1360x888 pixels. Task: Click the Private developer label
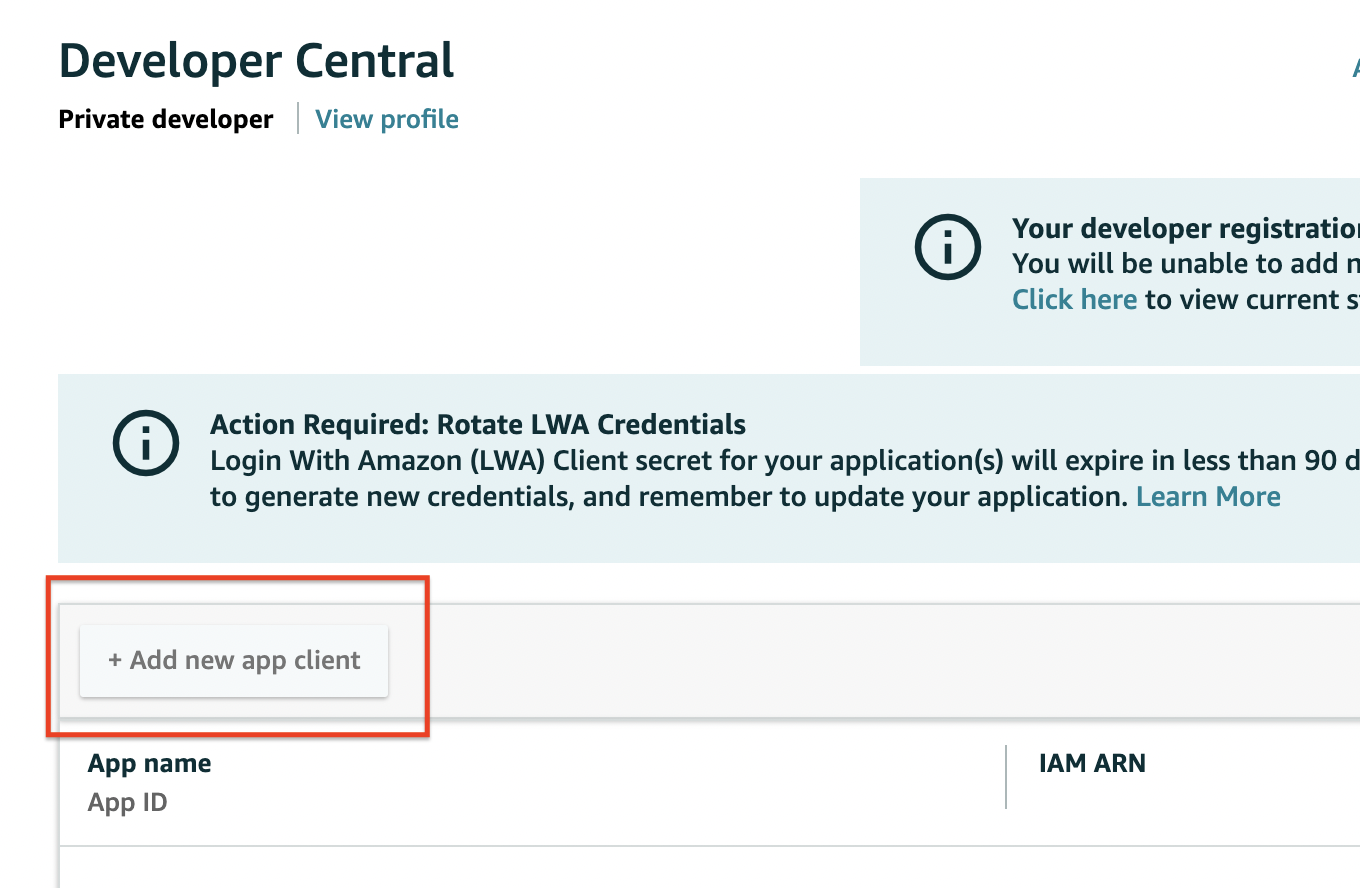click(x=166, y=119)
